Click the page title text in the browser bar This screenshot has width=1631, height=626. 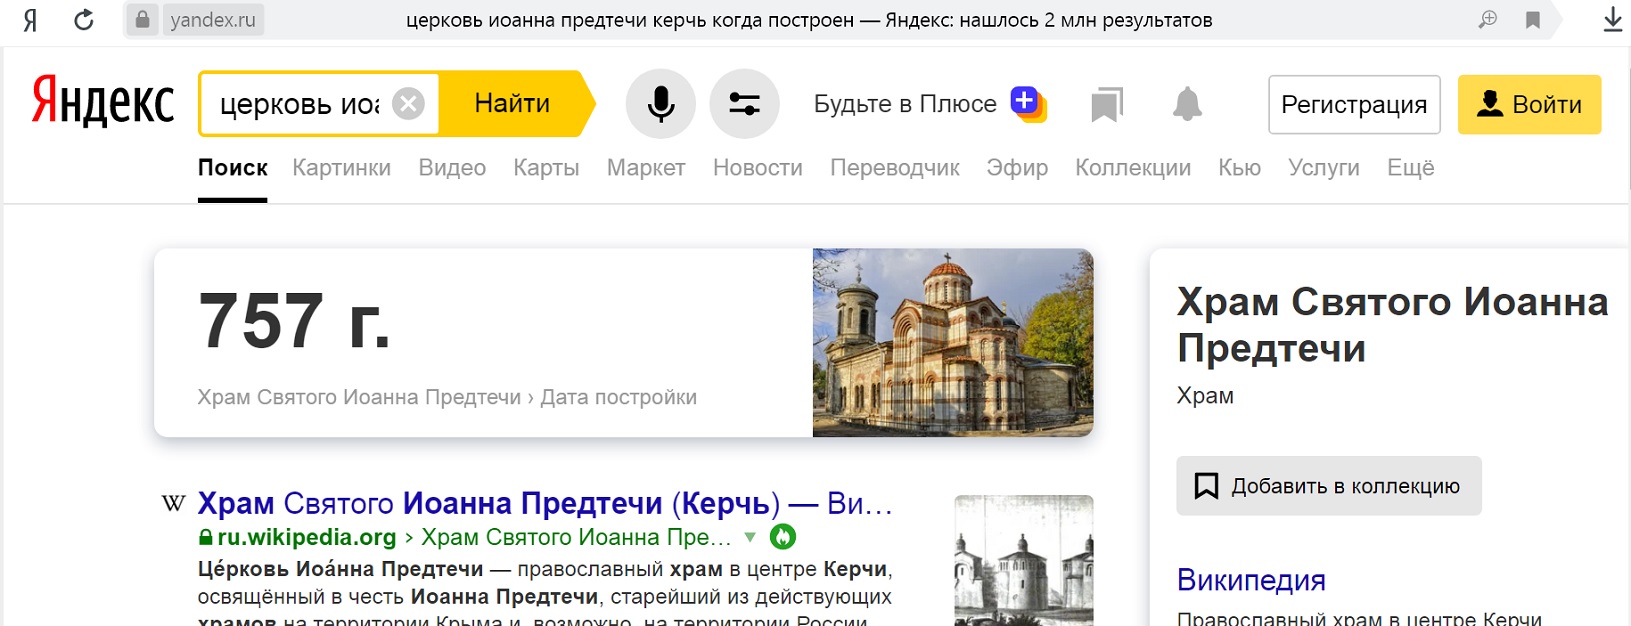[x=809, y=20]
